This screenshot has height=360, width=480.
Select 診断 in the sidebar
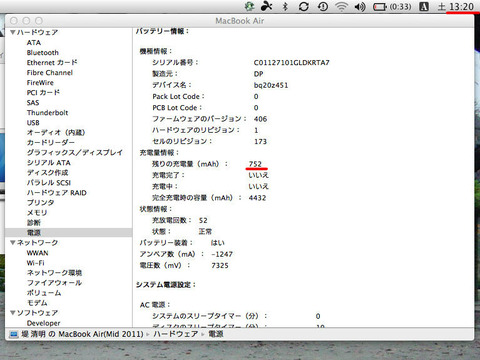(x=34, y=223)
